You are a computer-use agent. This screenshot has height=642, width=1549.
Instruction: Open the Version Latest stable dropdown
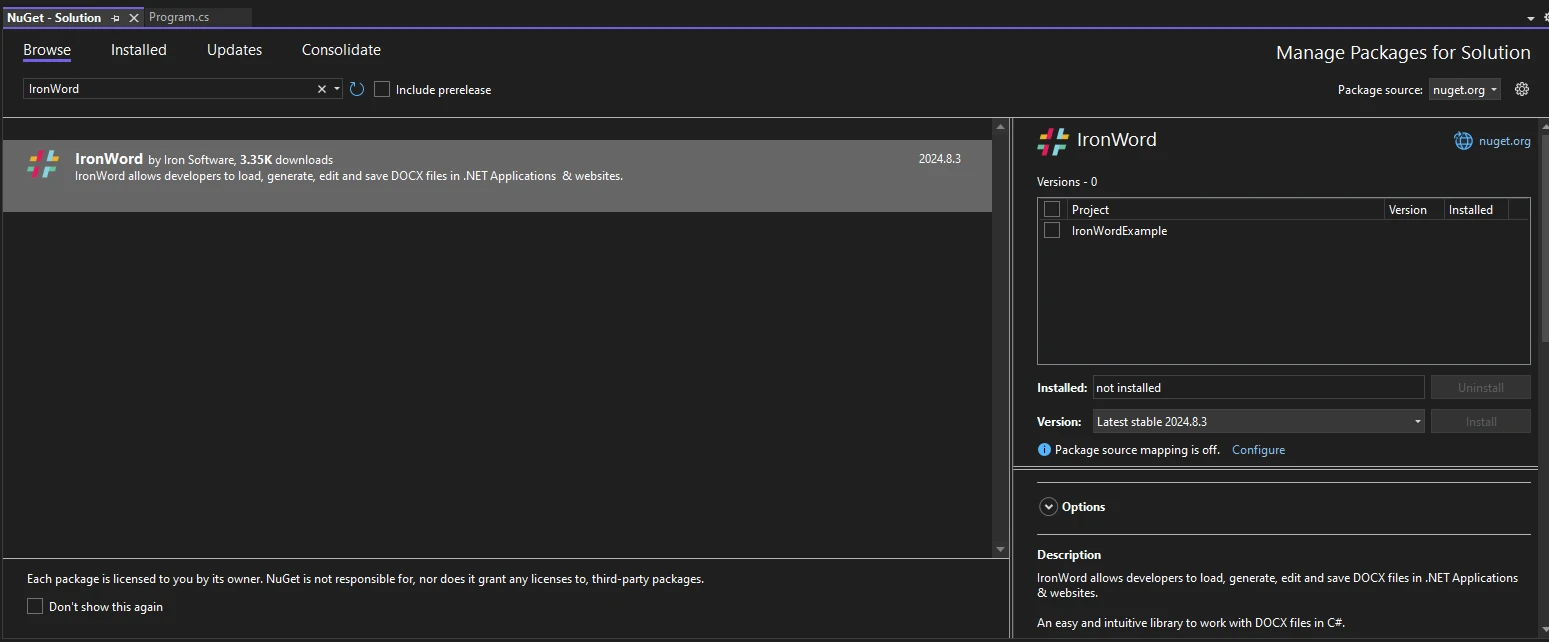tap(1259, 422)
